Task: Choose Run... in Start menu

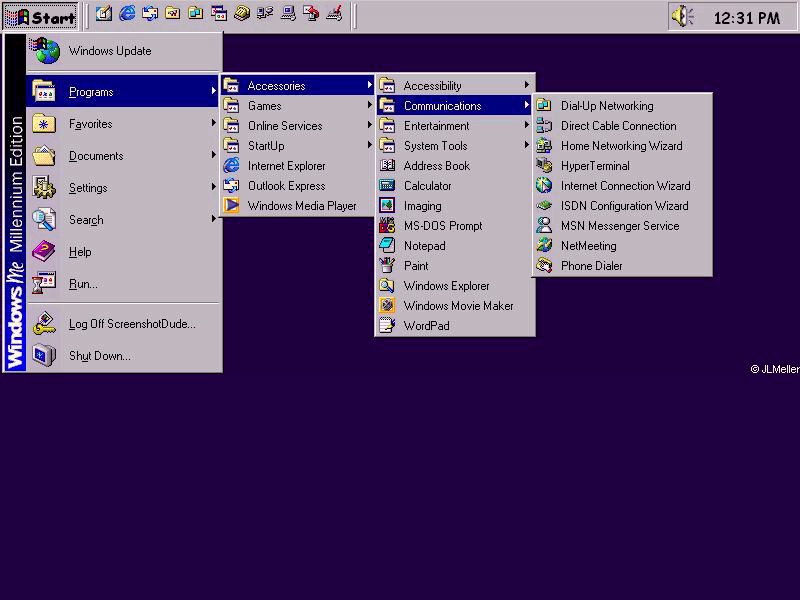Action: coord(124,284)
